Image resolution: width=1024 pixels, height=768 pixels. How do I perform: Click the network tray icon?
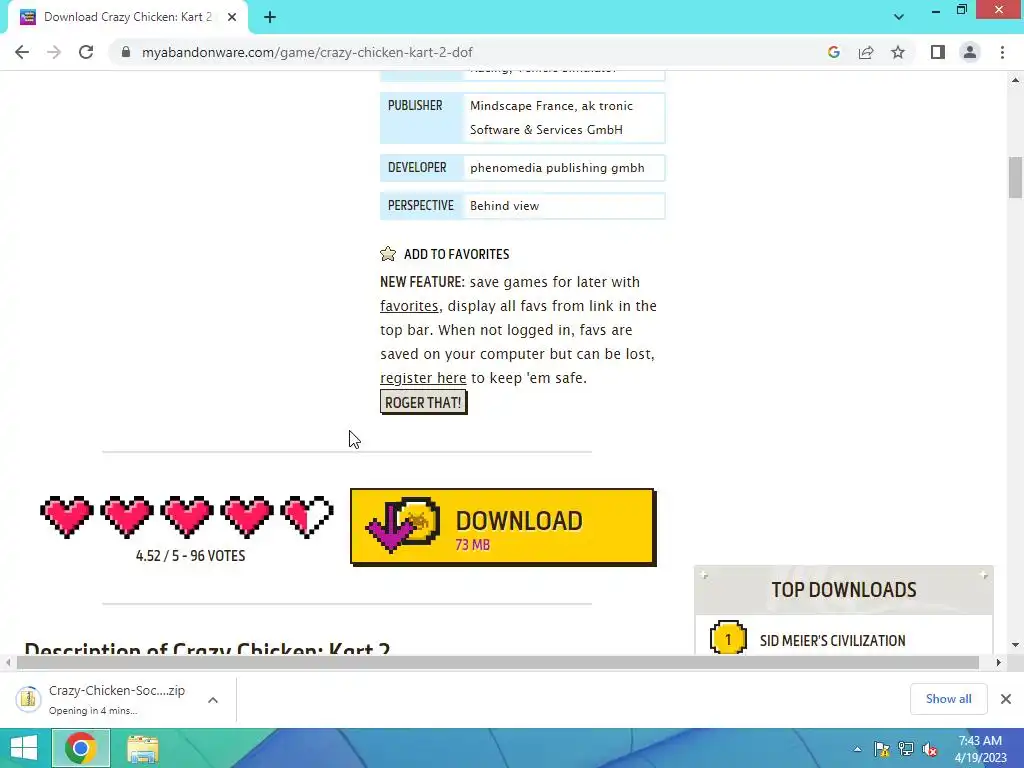point(906,749)
